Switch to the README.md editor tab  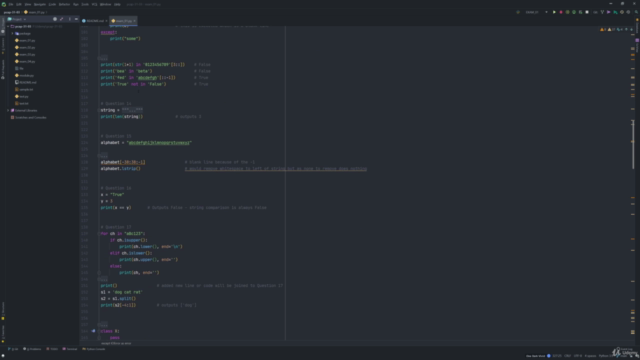[x=95, y=21]
